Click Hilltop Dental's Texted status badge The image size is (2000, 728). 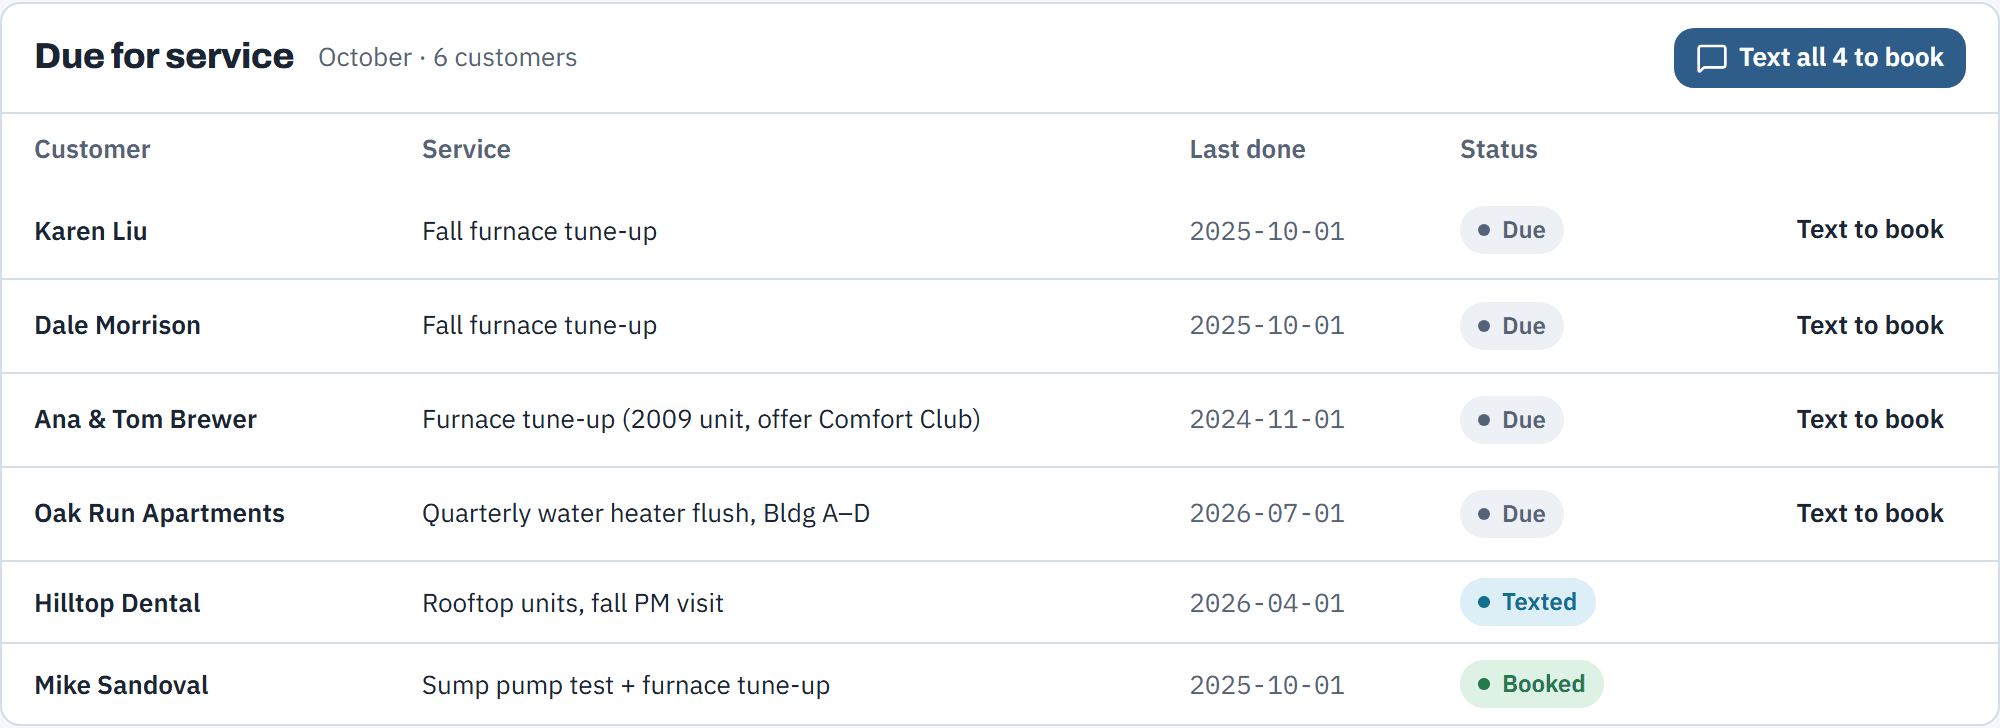[1527, 602]
